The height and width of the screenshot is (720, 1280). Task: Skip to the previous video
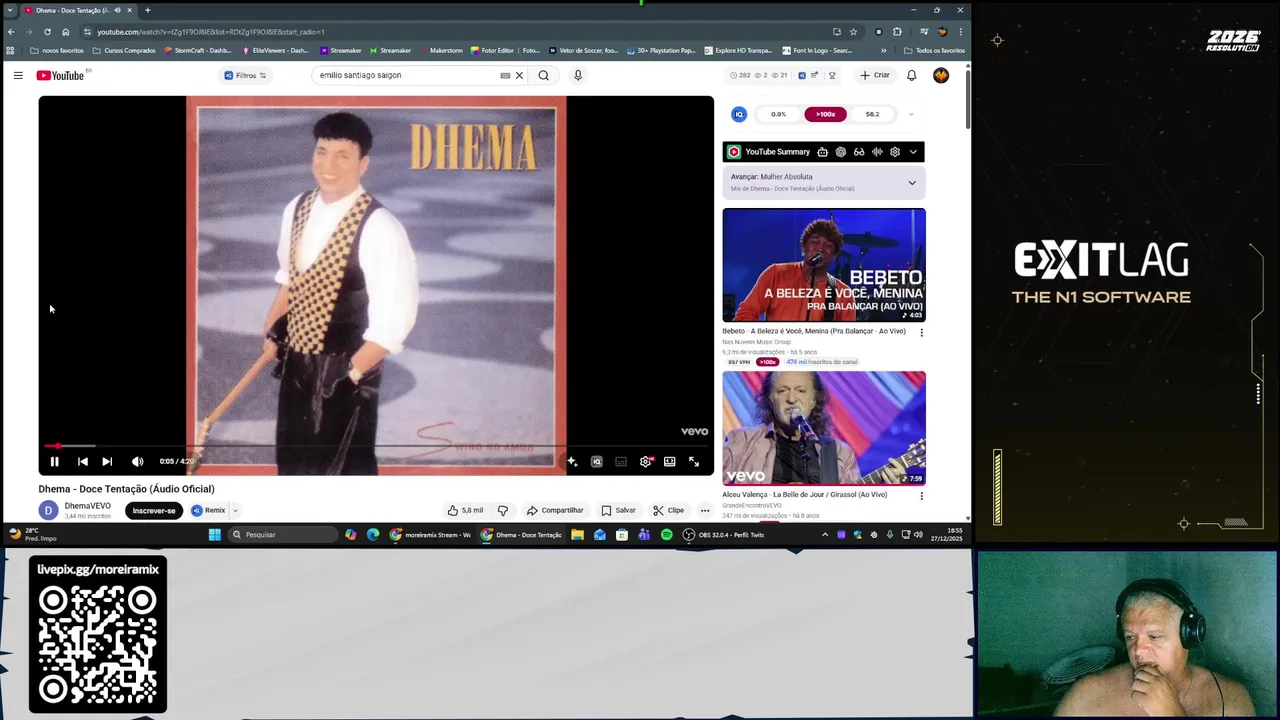tap(82, 461)
